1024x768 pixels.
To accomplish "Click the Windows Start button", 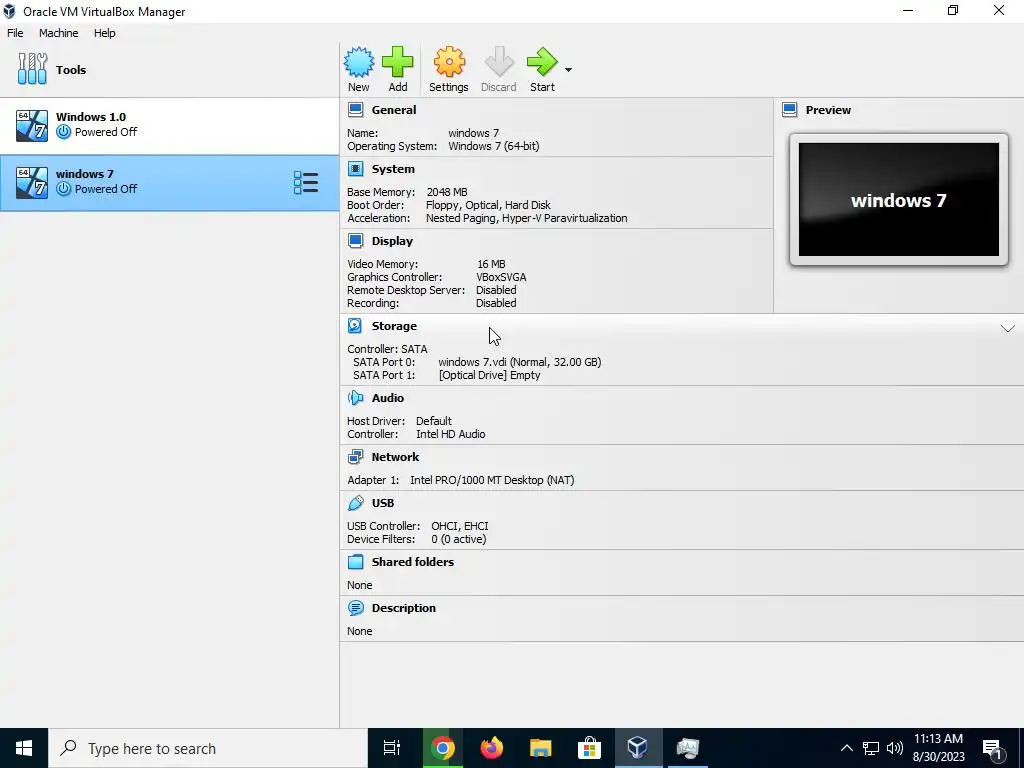I will tap(24, 748).
